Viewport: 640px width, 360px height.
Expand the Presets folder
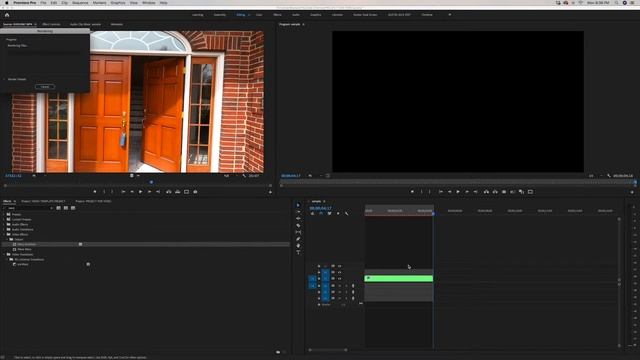pyautogui.click(x=4, y=214)
